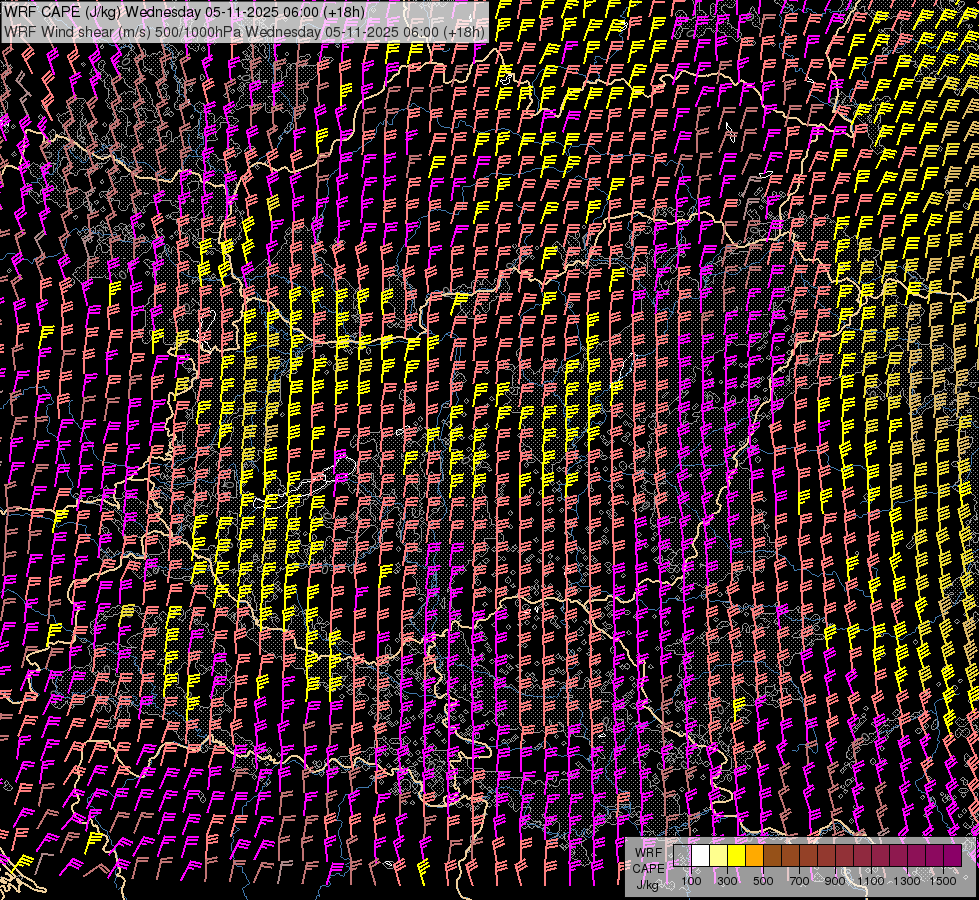Viewport: 979px width, 900px height.
Task: Click the J/kg unit label in legend
Action: click(x=648, y=884)
